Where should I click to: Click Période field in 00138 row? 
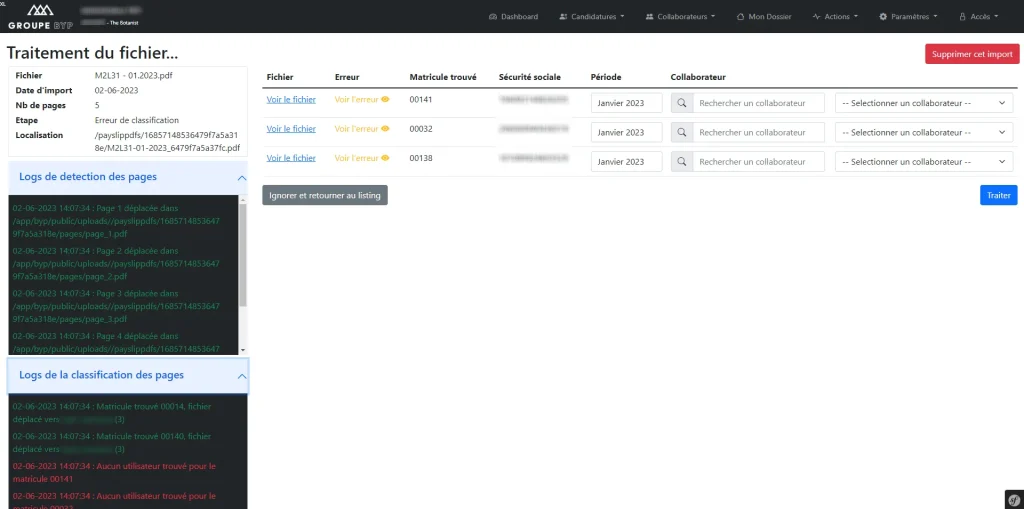(627, 162)
